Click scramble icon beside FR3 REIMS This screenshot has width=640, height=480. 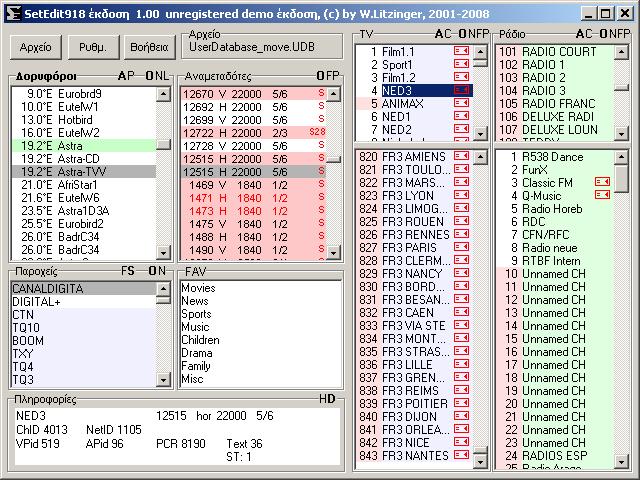click(461, 389)
